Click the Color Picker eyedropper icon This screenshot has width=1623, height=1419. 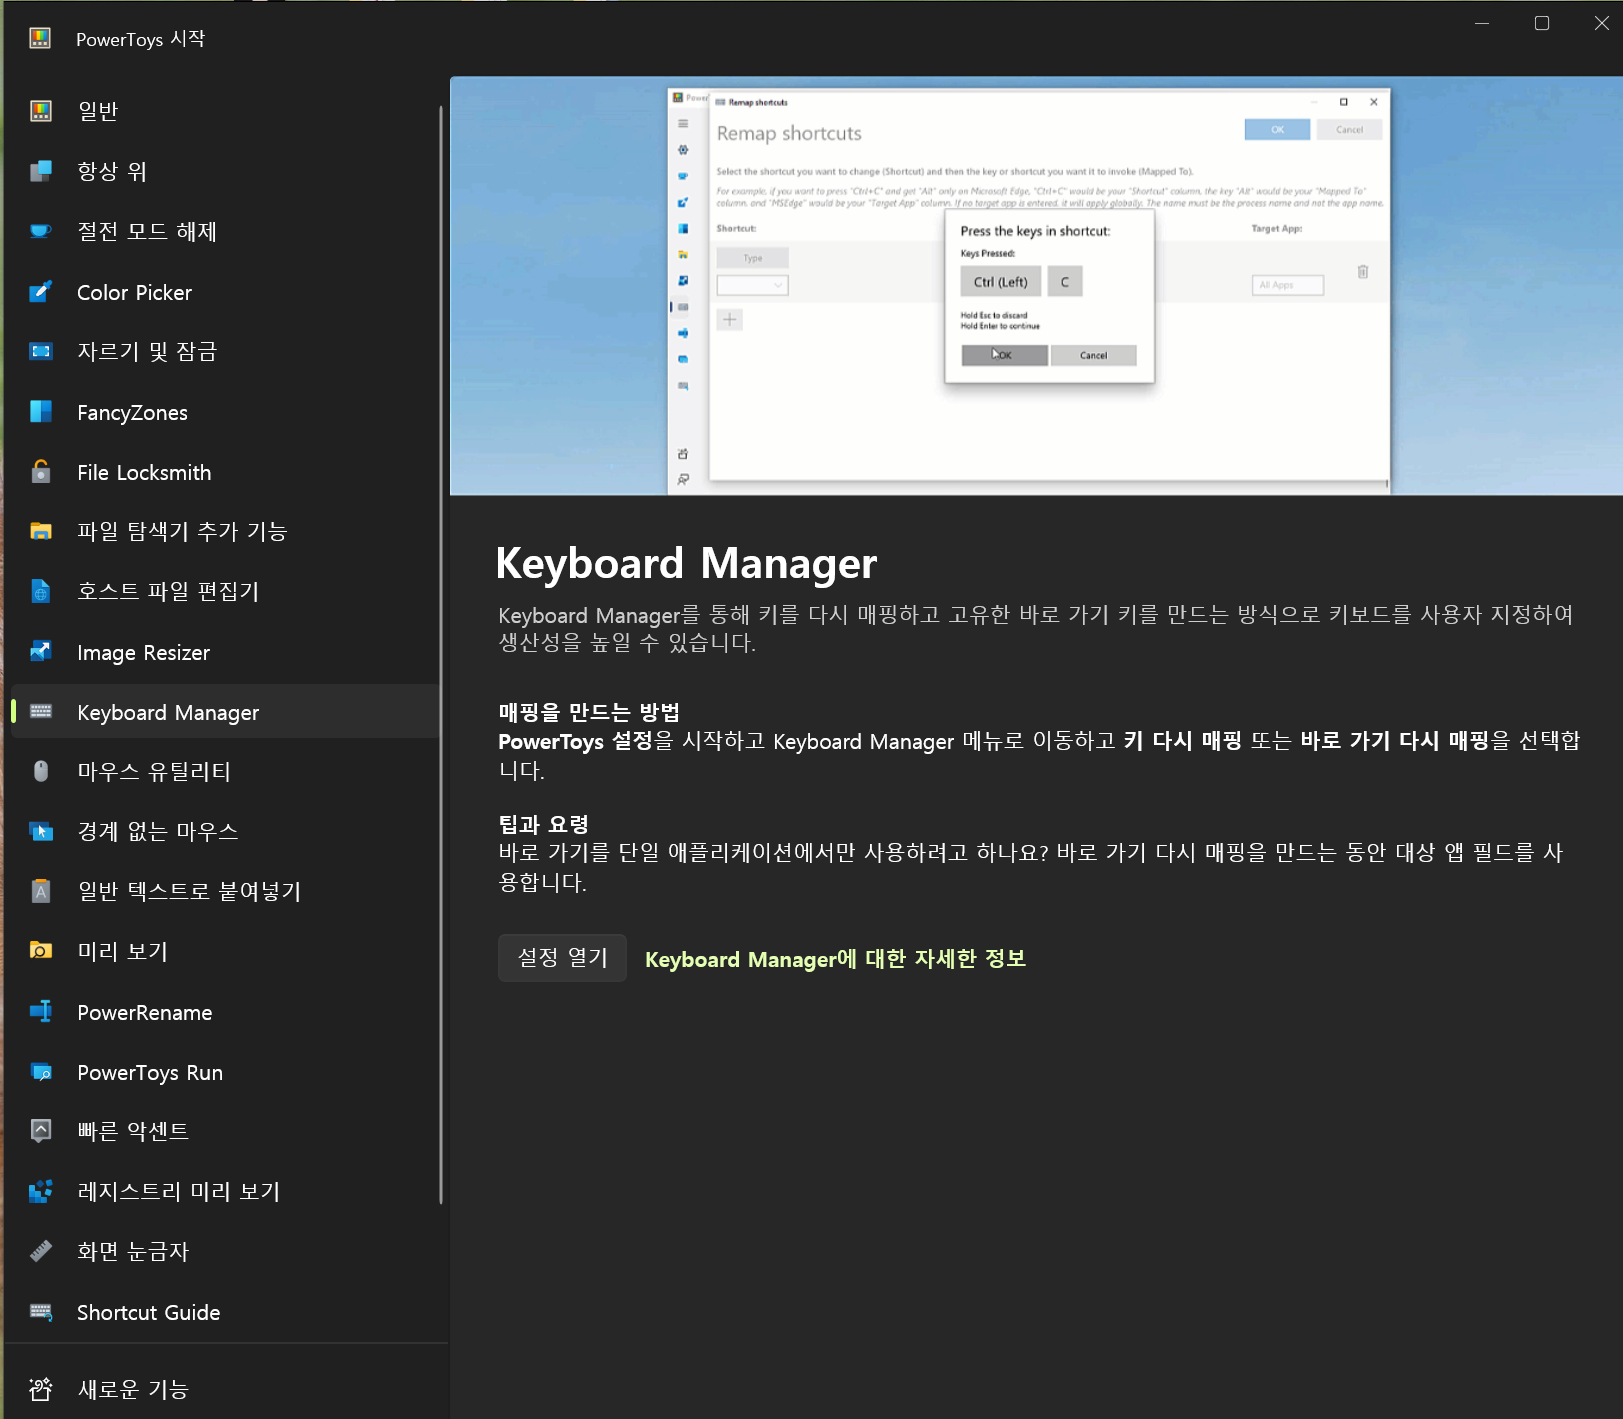(41, 292)
